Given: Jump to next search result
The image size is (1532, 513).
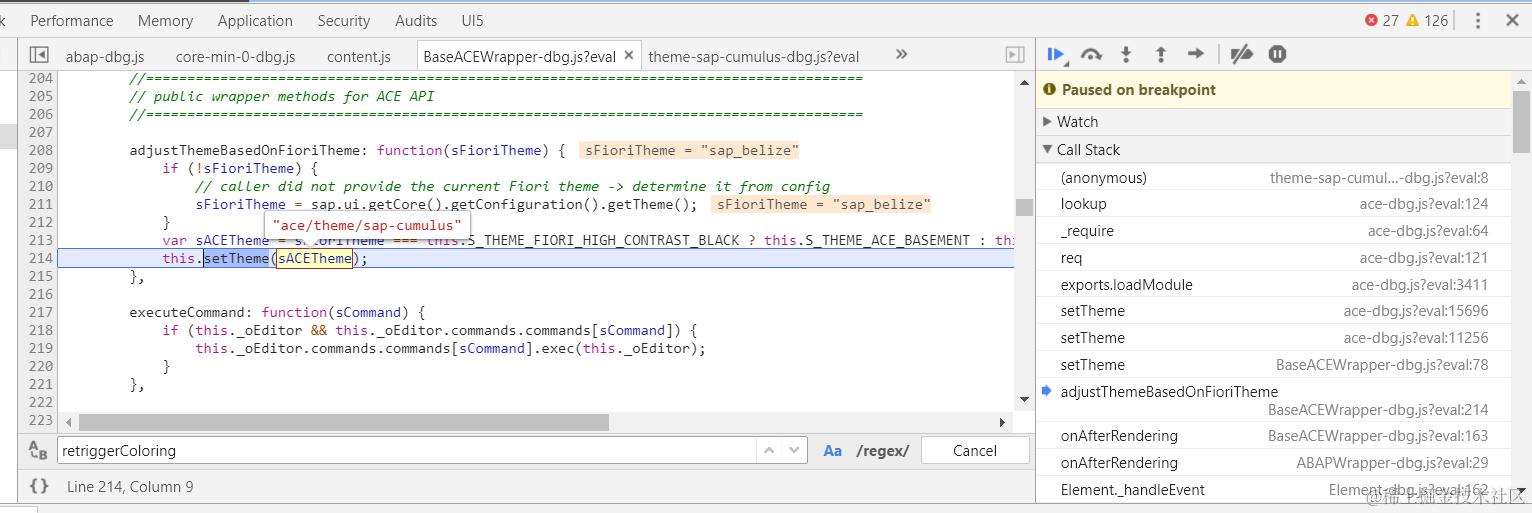Looking at the screenshot, I should tap(794, 450).
